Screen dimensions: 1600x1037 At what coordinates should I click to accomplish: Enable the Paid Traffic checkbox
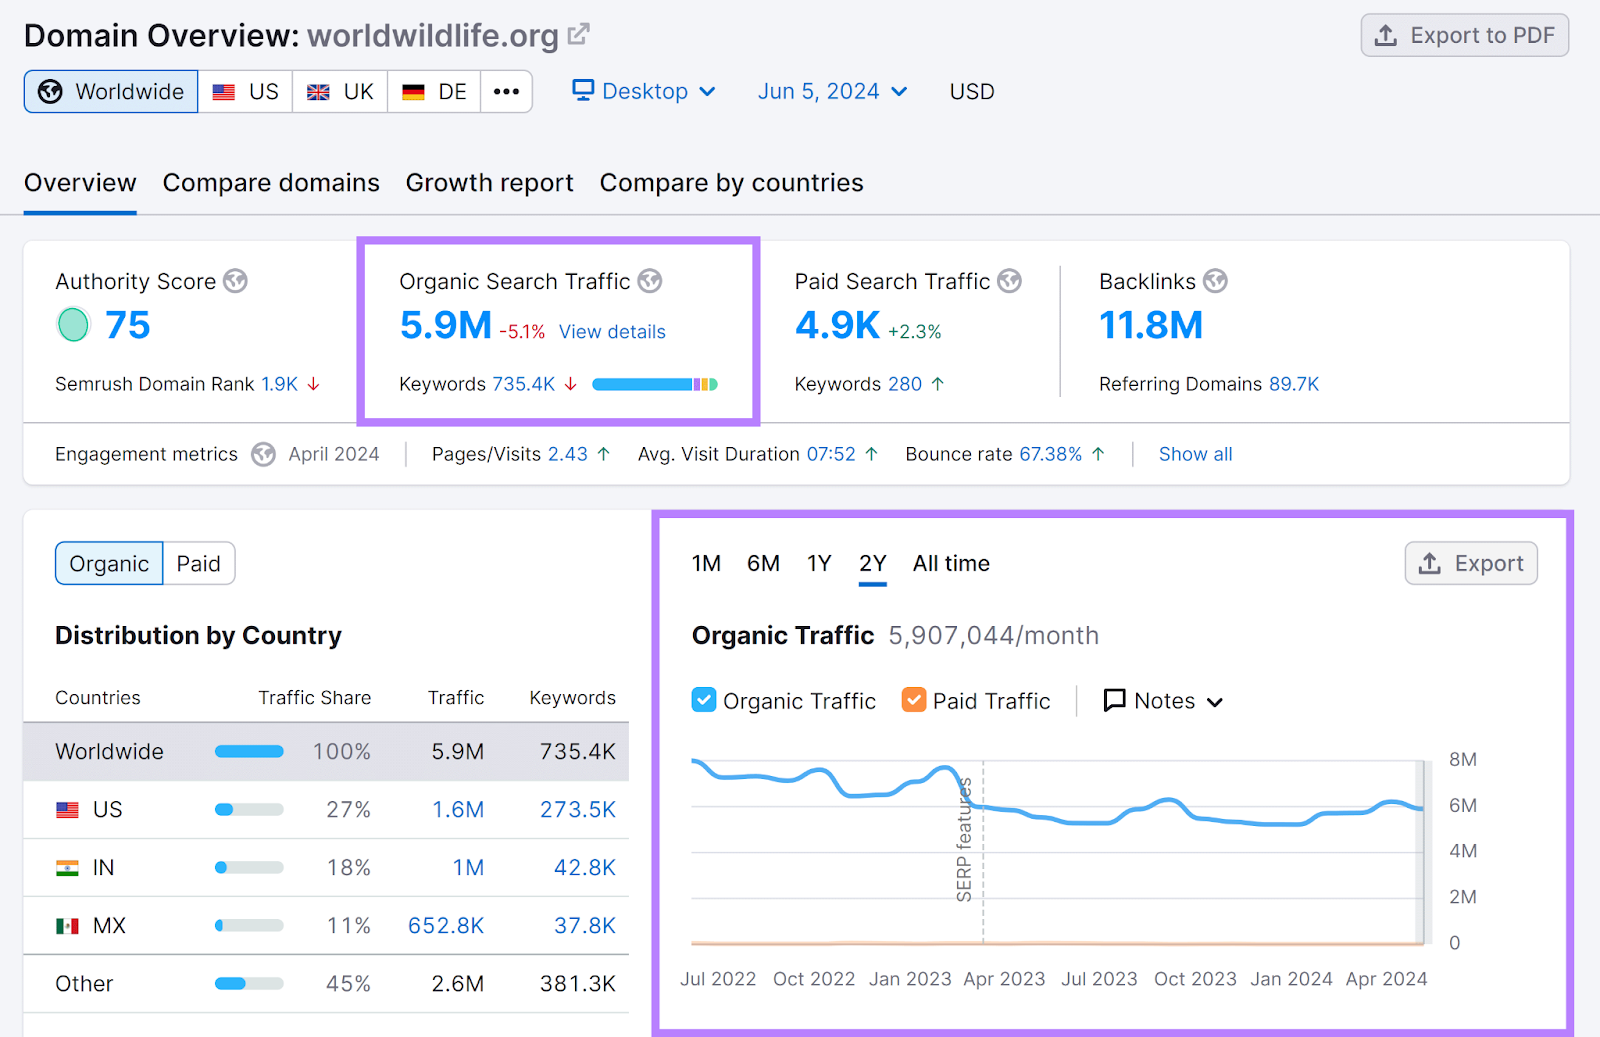[x=913, y=699]
